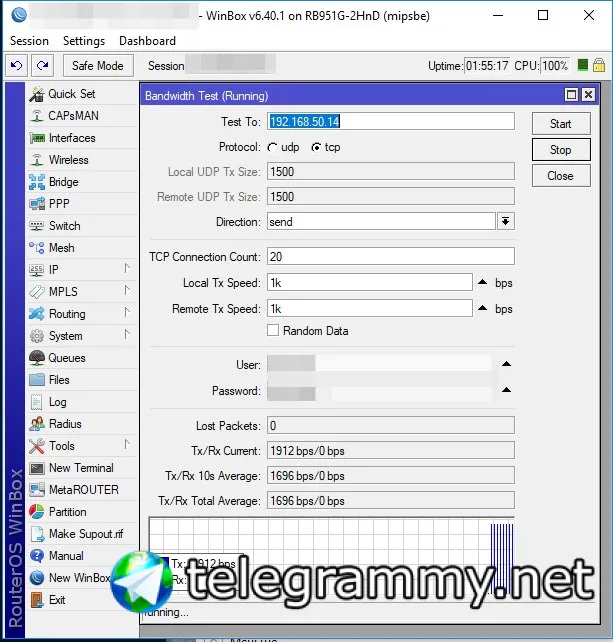The width and height of the screenshot is (613, 642).
Task: Click the padlock icon near CPU
Action: point(599,65)
